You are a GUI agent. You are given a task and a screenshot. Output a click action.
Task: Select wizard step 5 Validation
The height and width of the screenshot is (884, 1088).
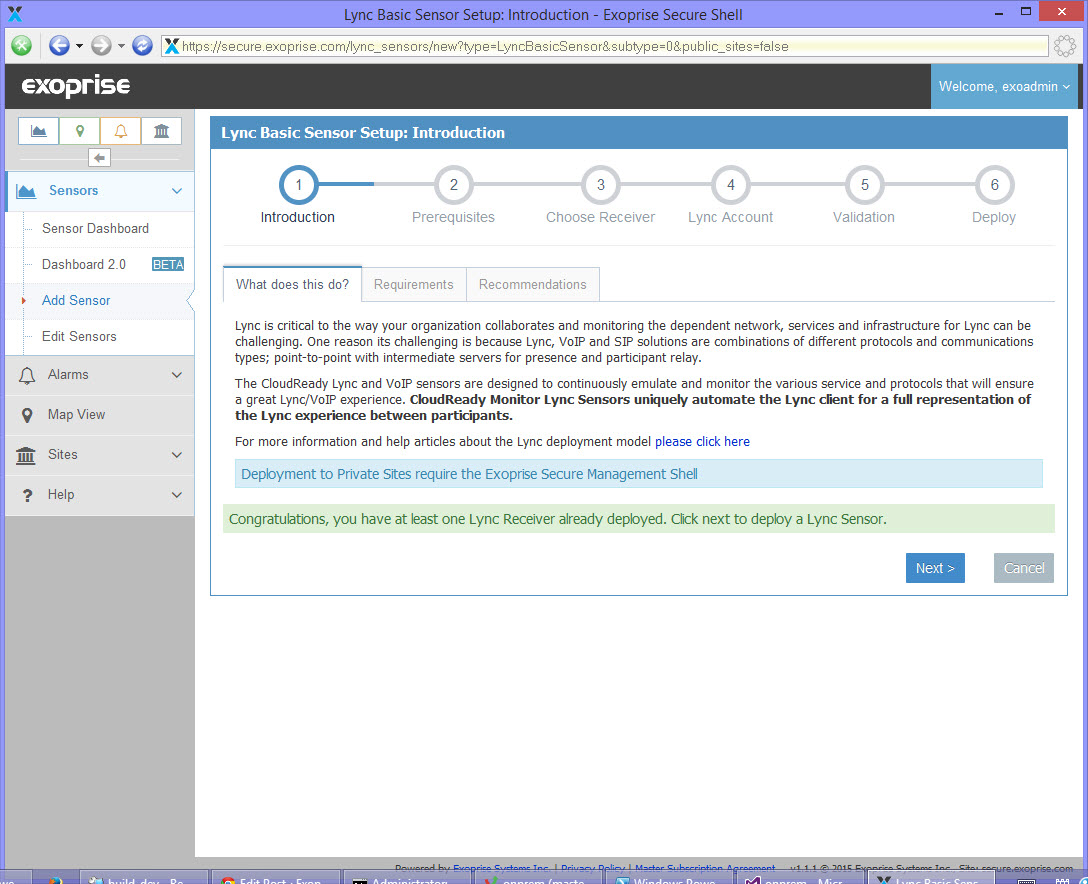click(865, 185)
